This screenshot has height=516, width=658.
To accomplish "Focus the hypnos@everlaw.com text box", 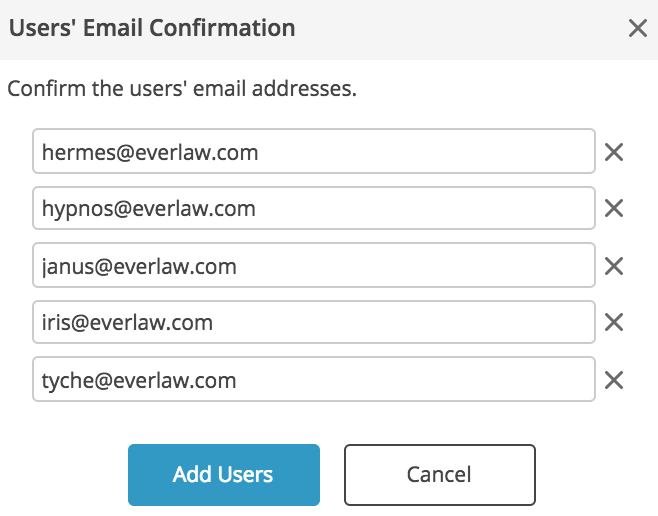I will 314,208.
